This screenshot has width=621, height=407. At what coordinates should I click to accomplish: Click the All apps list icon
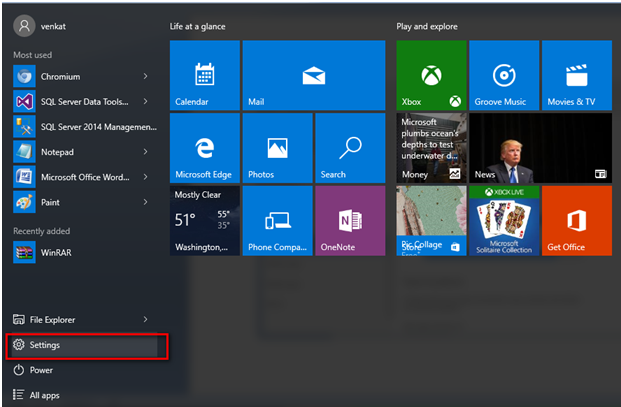pos(19,395)
